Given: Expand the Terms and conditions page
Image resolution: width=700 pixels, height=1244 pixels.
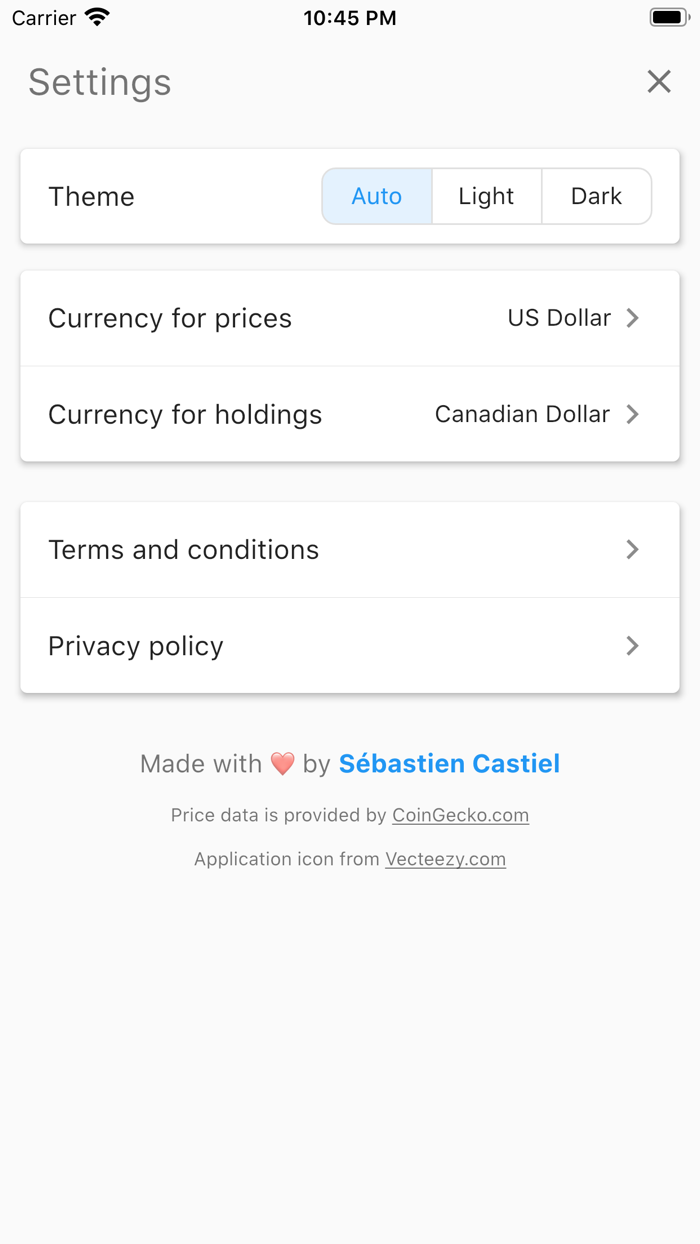Looking at the screenshot, I should 350,549.
